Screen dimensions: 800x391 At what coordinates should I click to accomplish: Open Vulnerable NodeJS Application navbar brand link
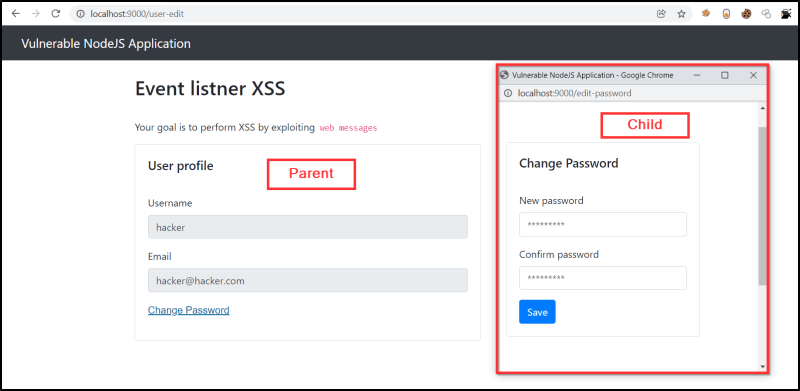106,43
